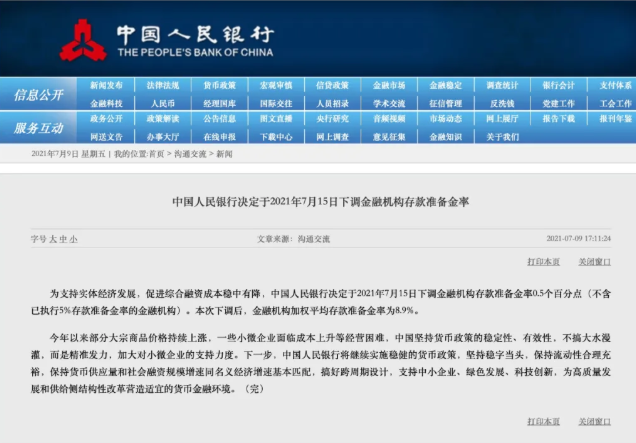Open 信贷政策 in the navigation

tap(333, 85)
